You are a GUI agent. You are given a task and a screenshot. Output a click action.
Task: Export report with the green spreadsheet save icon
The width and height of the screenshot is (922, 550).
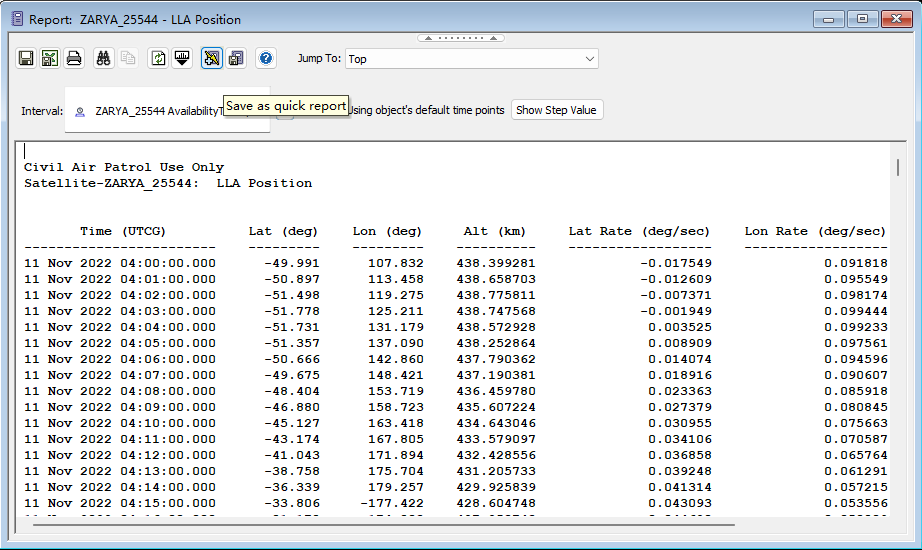pos(50,58)
